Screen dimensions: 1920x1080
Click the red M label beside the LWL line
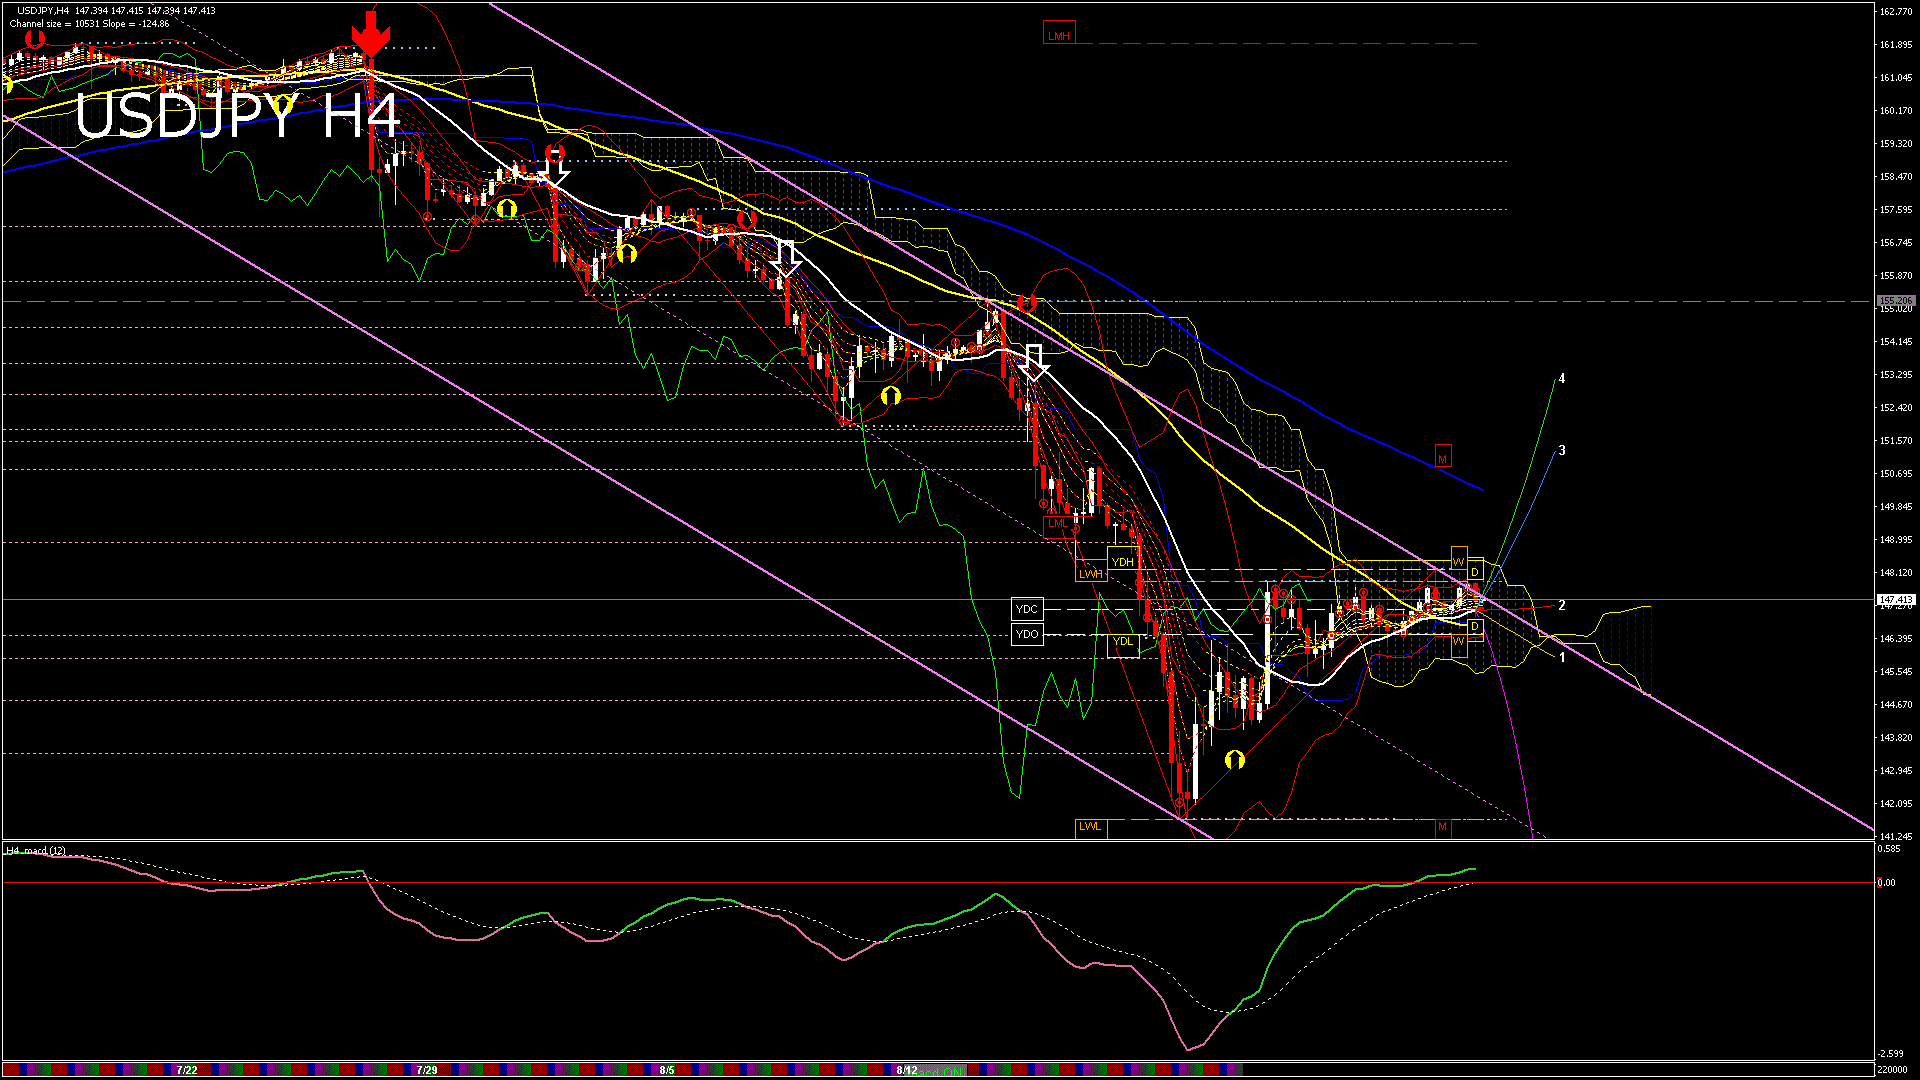coord(1442,827)
